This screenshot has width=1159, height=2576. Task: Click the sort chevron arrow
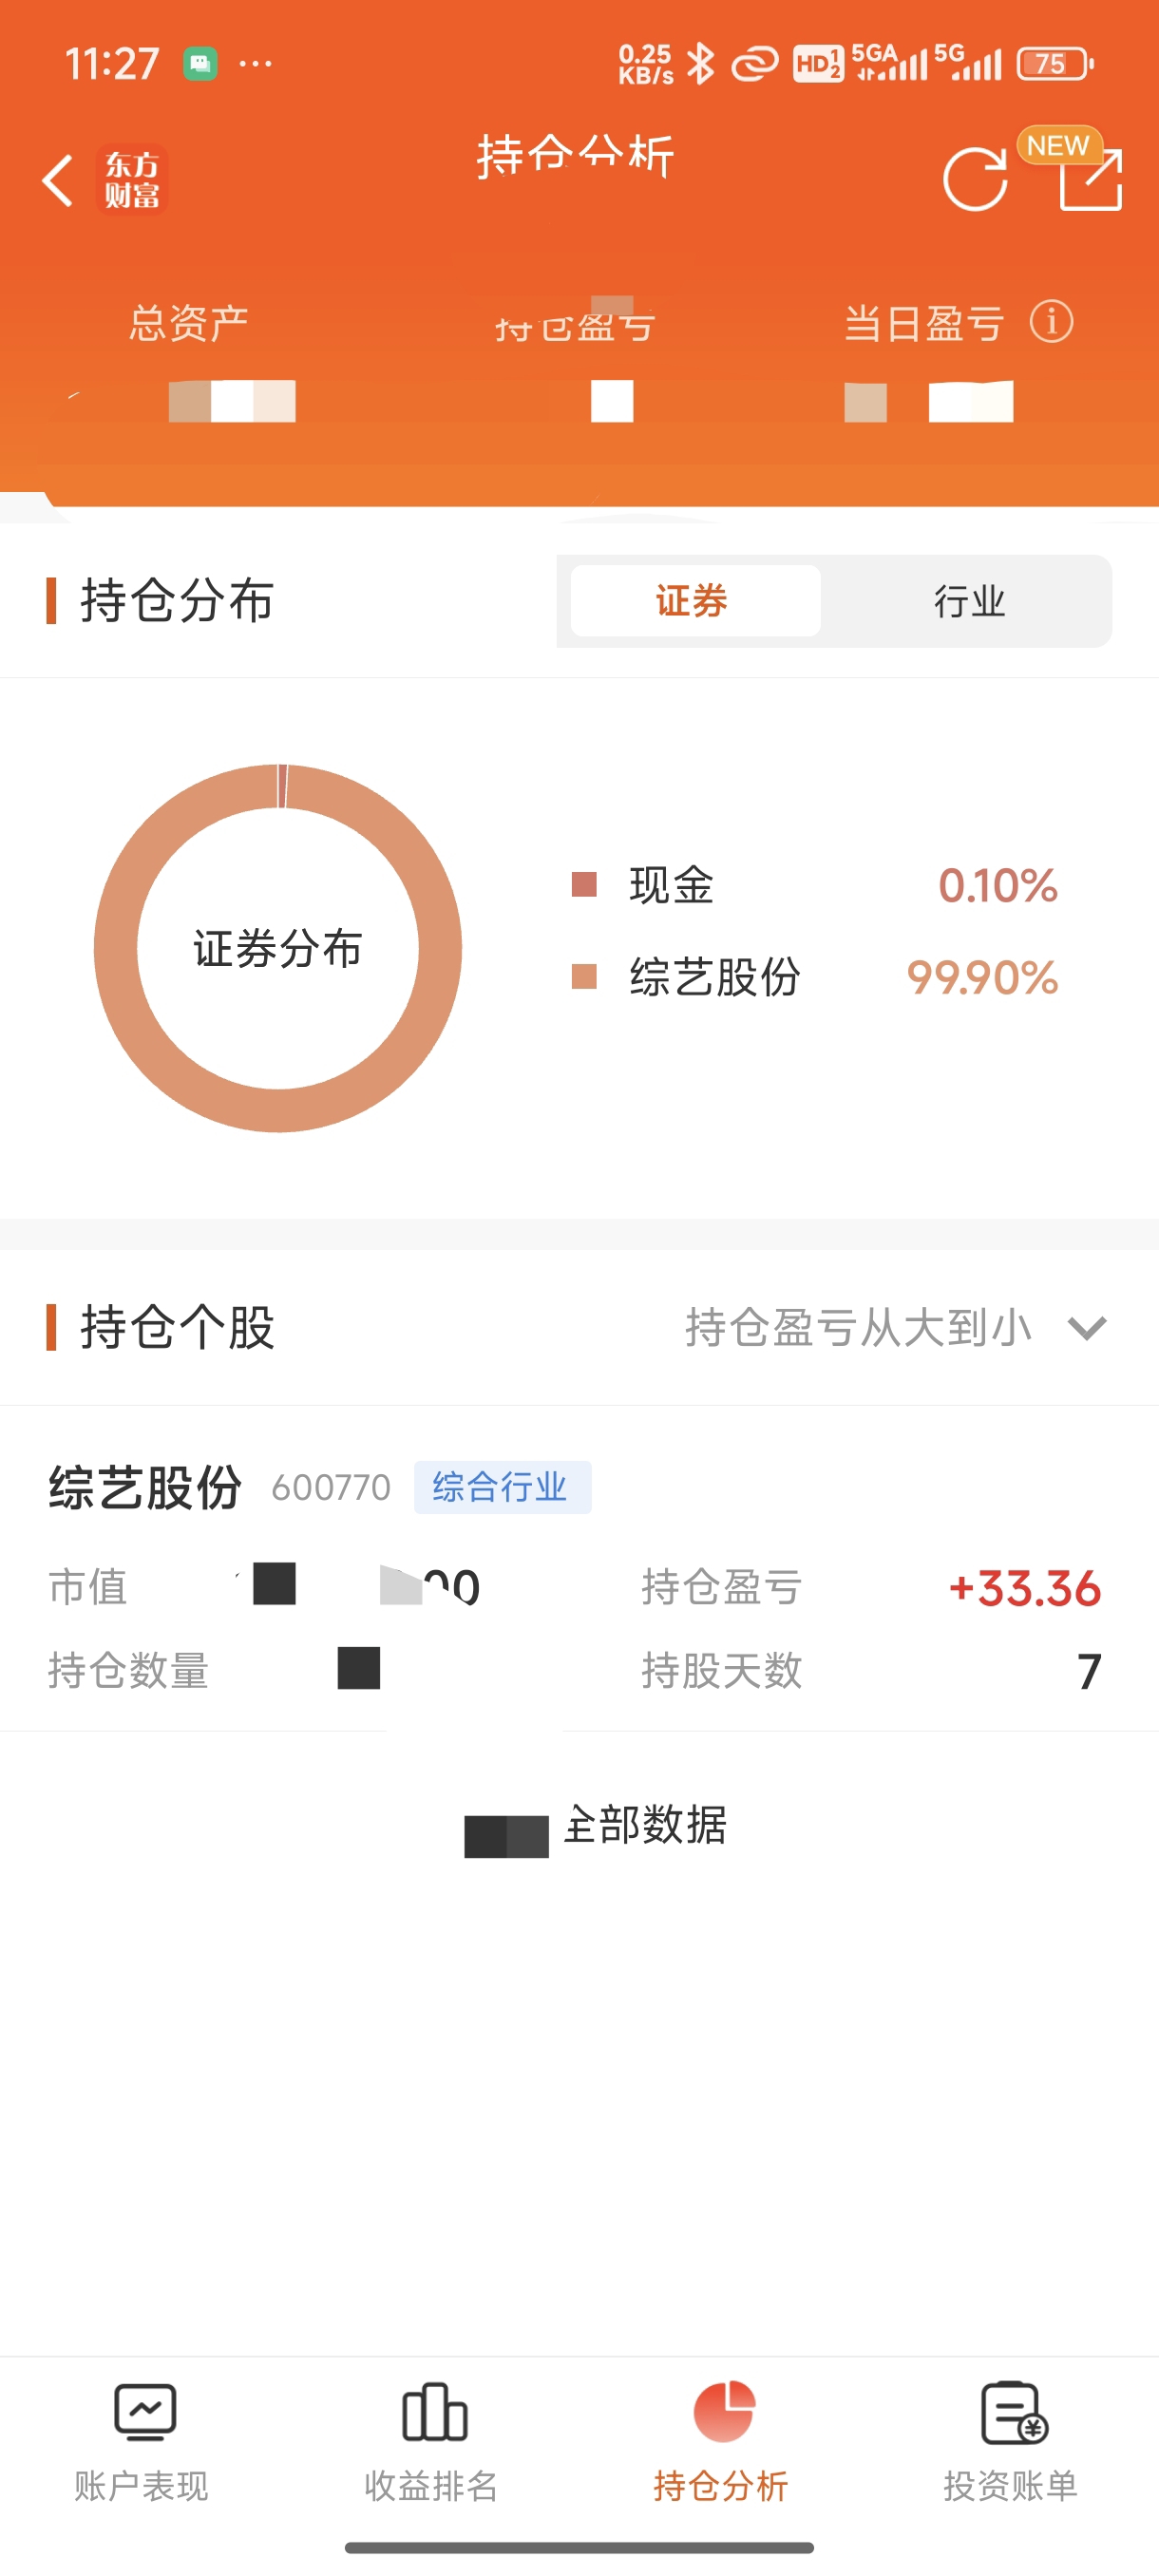(1086, 1328)
